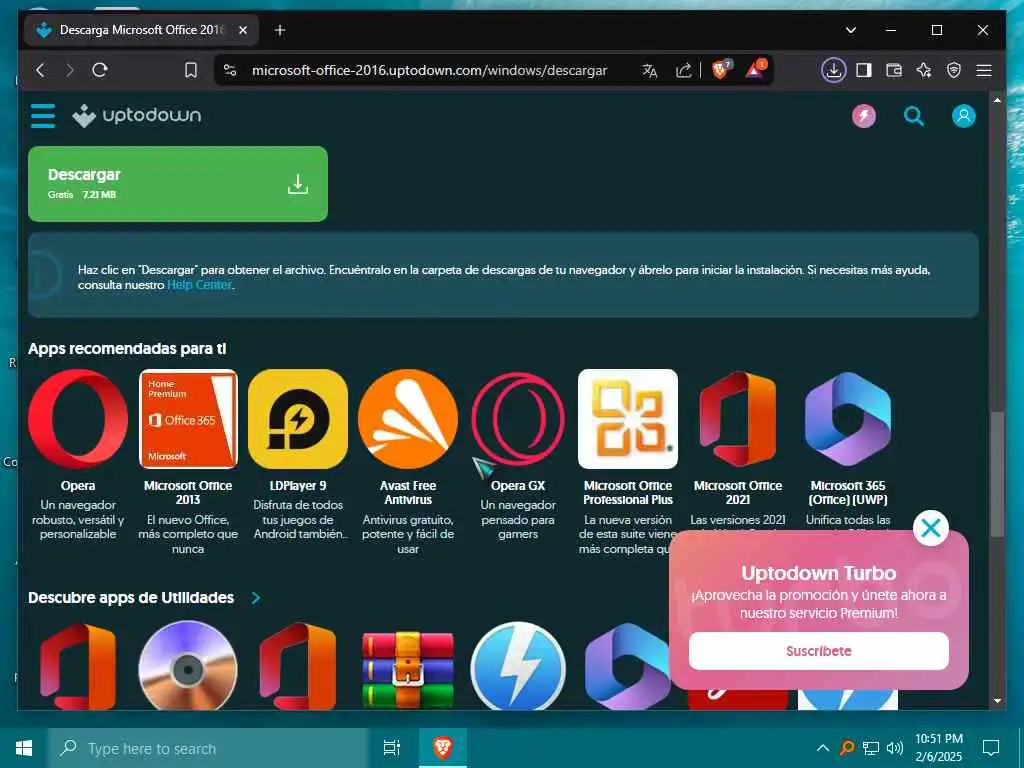1024x768 pixels.
Task: Close the Descarga Microsoft Office tab
Action: 243,30
